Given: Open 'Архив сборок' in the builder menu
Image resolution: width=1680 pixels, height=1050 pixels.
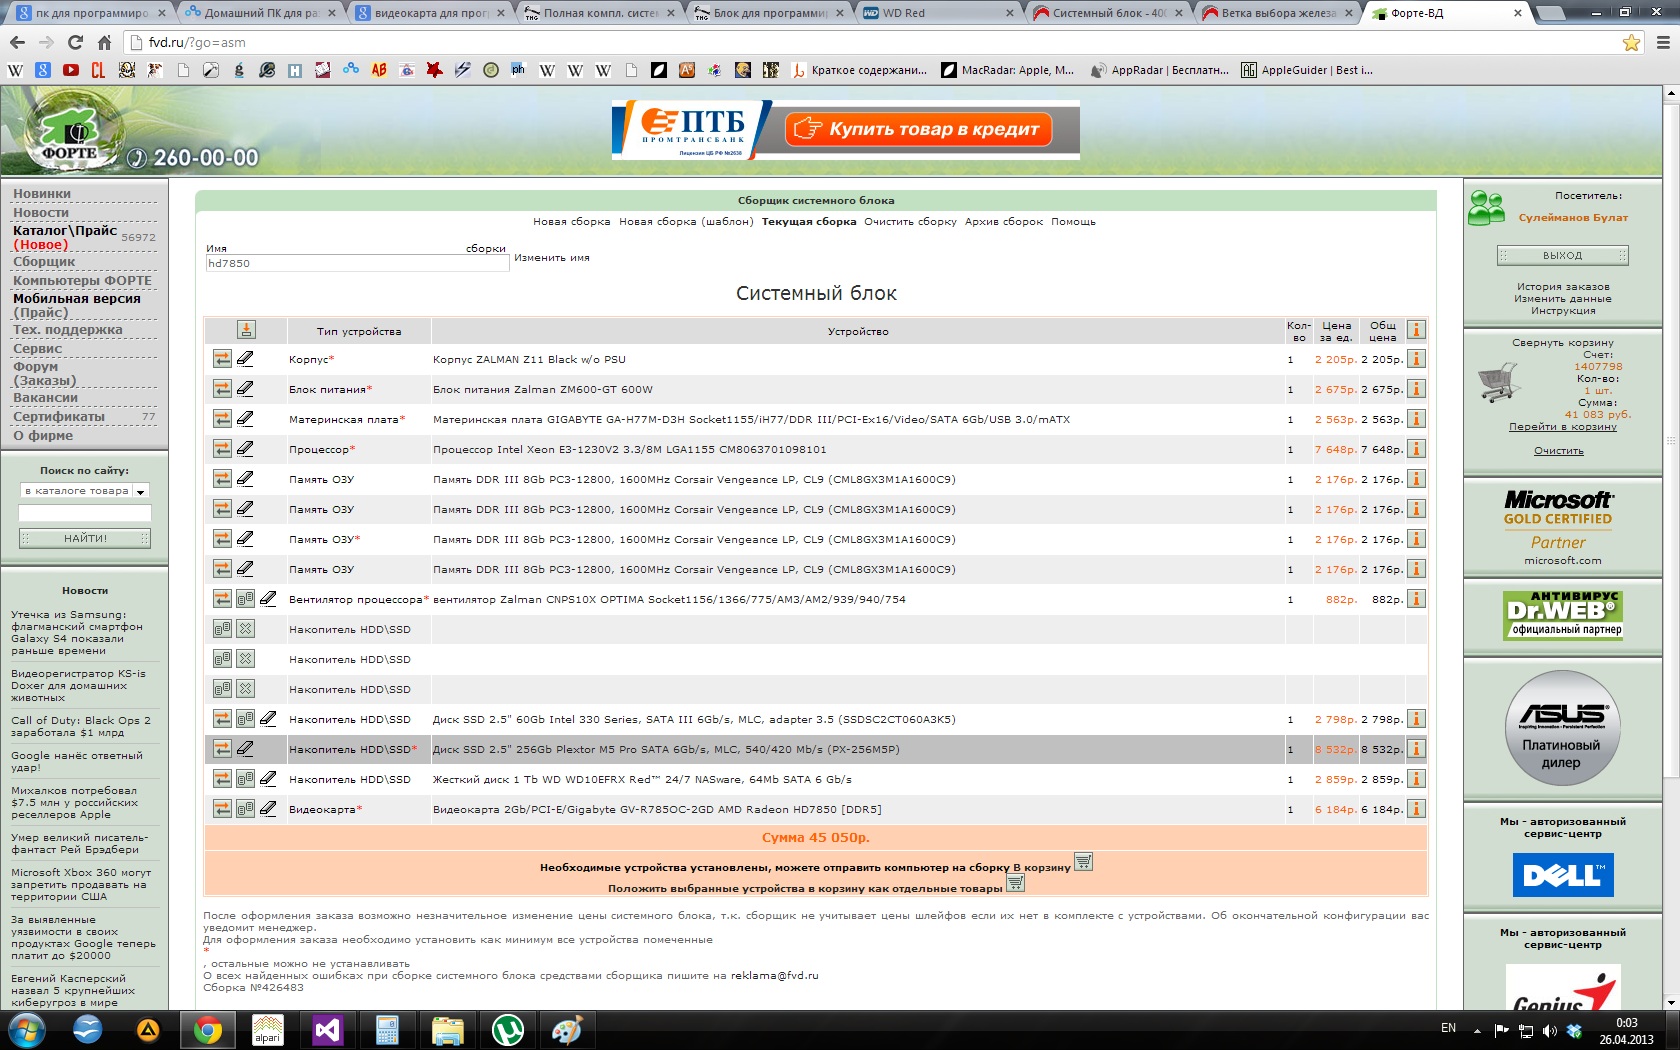Looking at the screenshot, I should pyautogui.click(x=1003, y=222).
